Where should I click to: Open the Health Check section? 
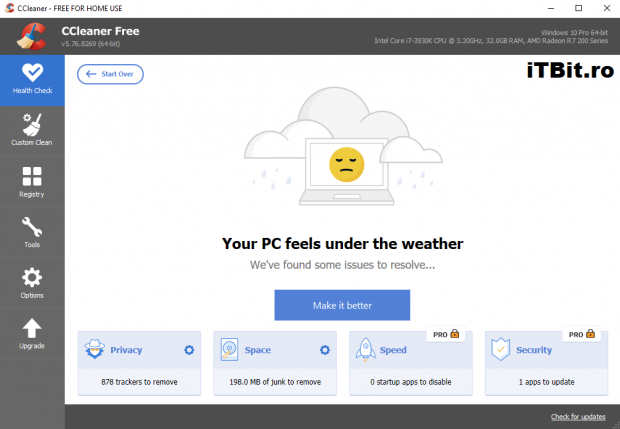click(x=32, y=78)
